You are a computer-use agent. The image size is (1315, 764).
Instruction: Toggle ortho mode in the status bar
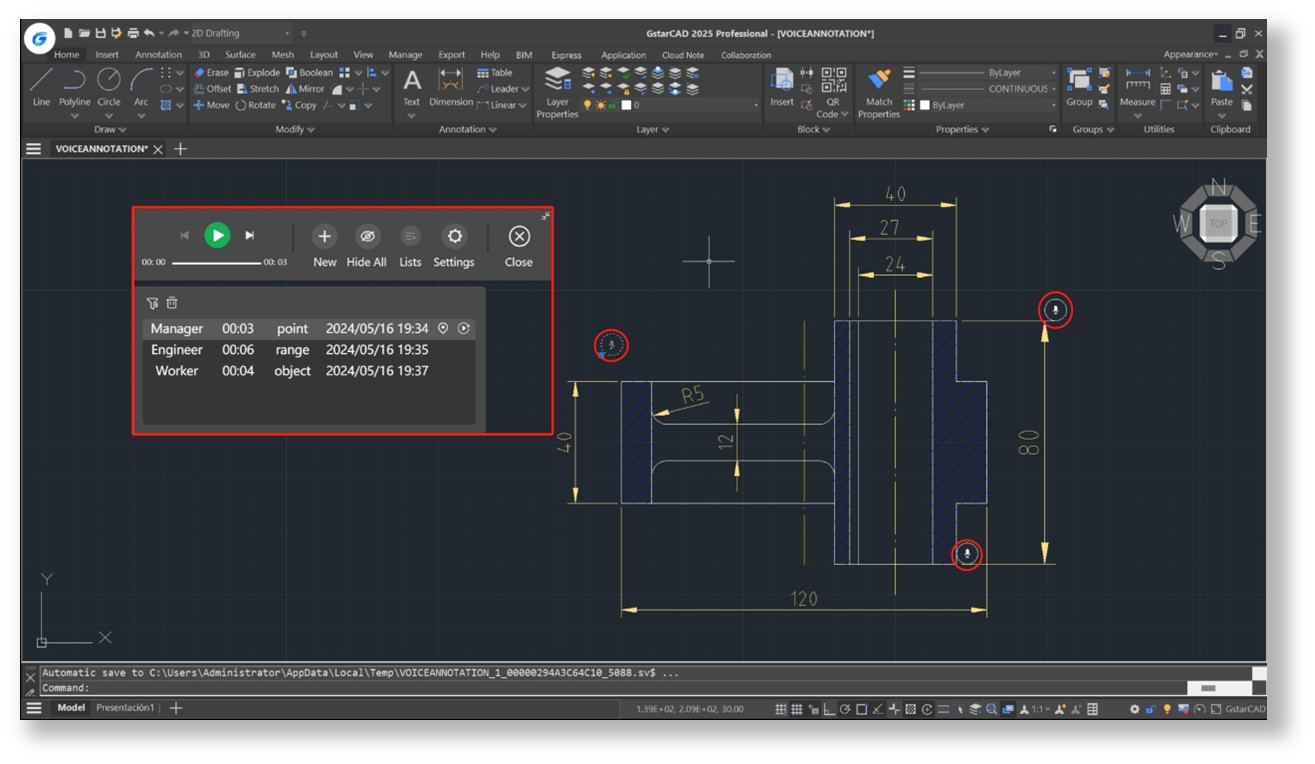829,709
